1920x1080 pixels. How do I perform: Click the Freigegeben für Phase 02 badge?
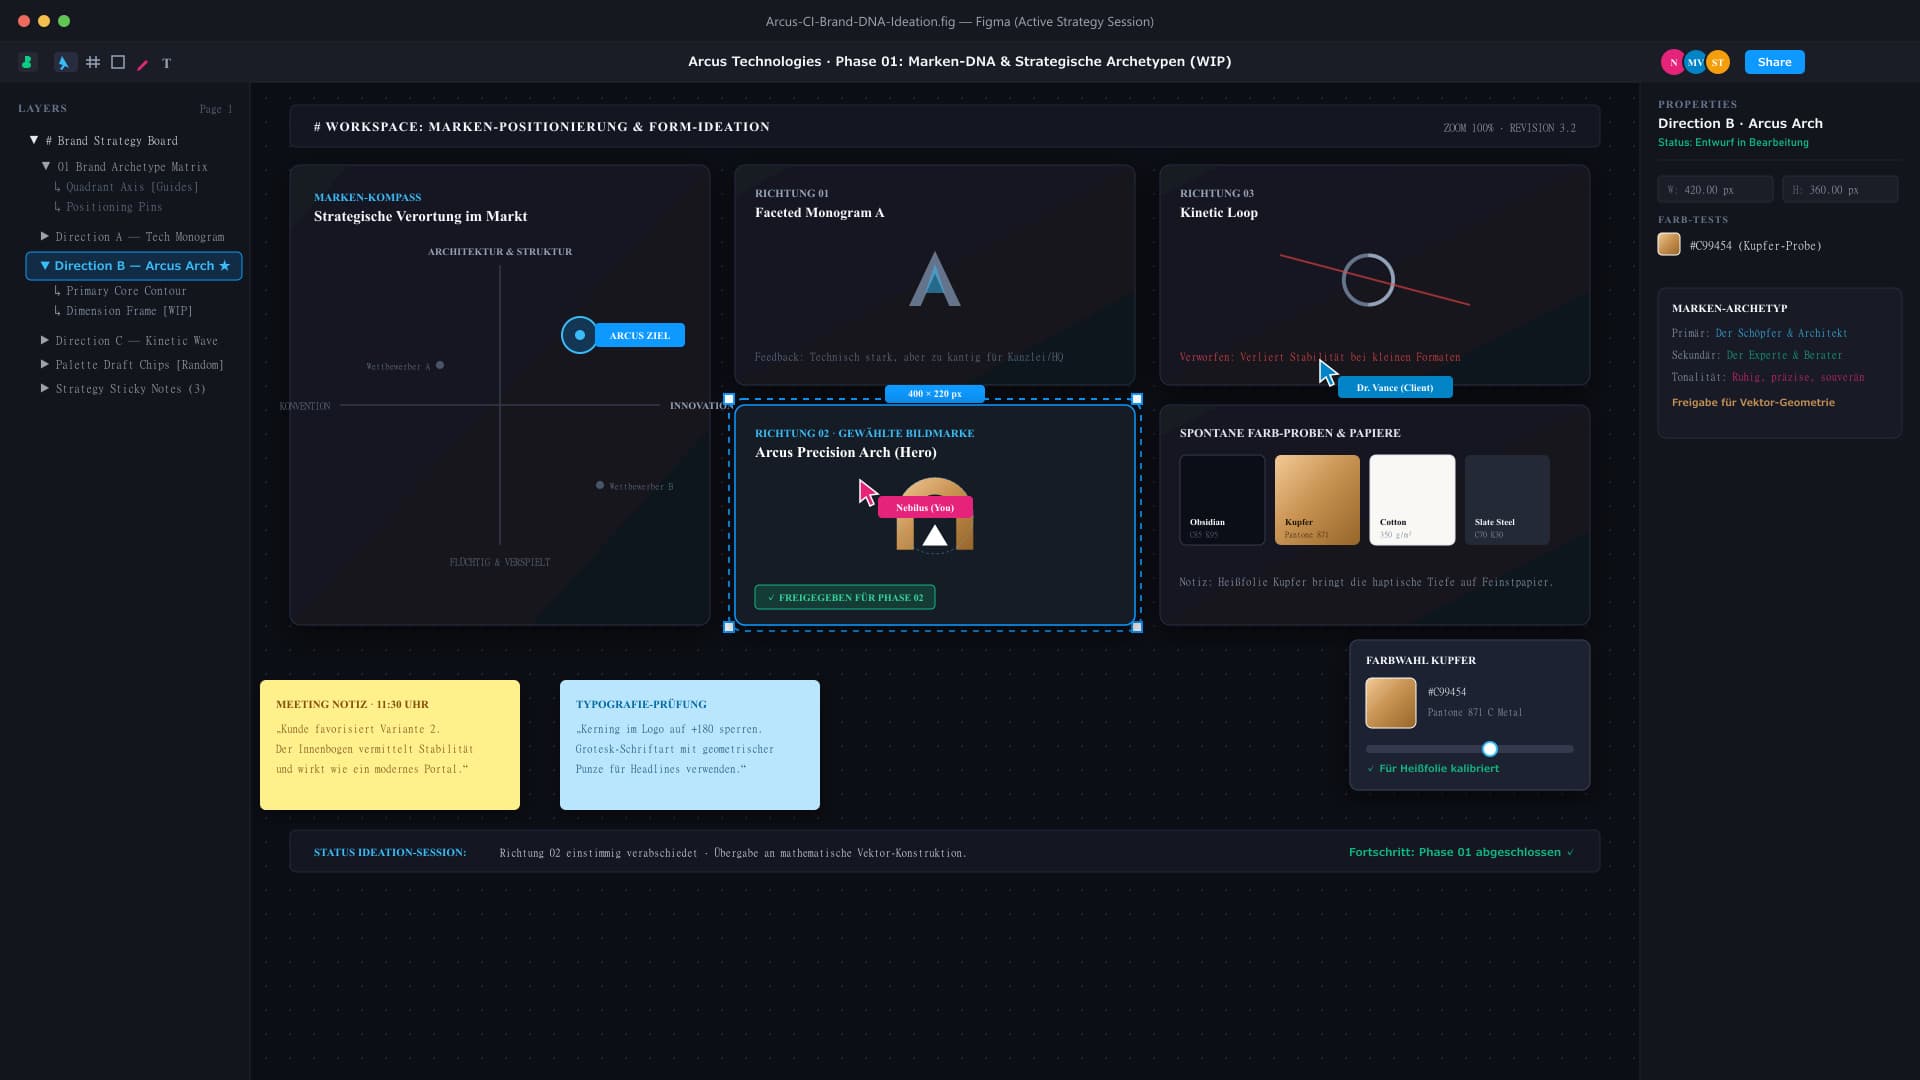coord(845,597)
